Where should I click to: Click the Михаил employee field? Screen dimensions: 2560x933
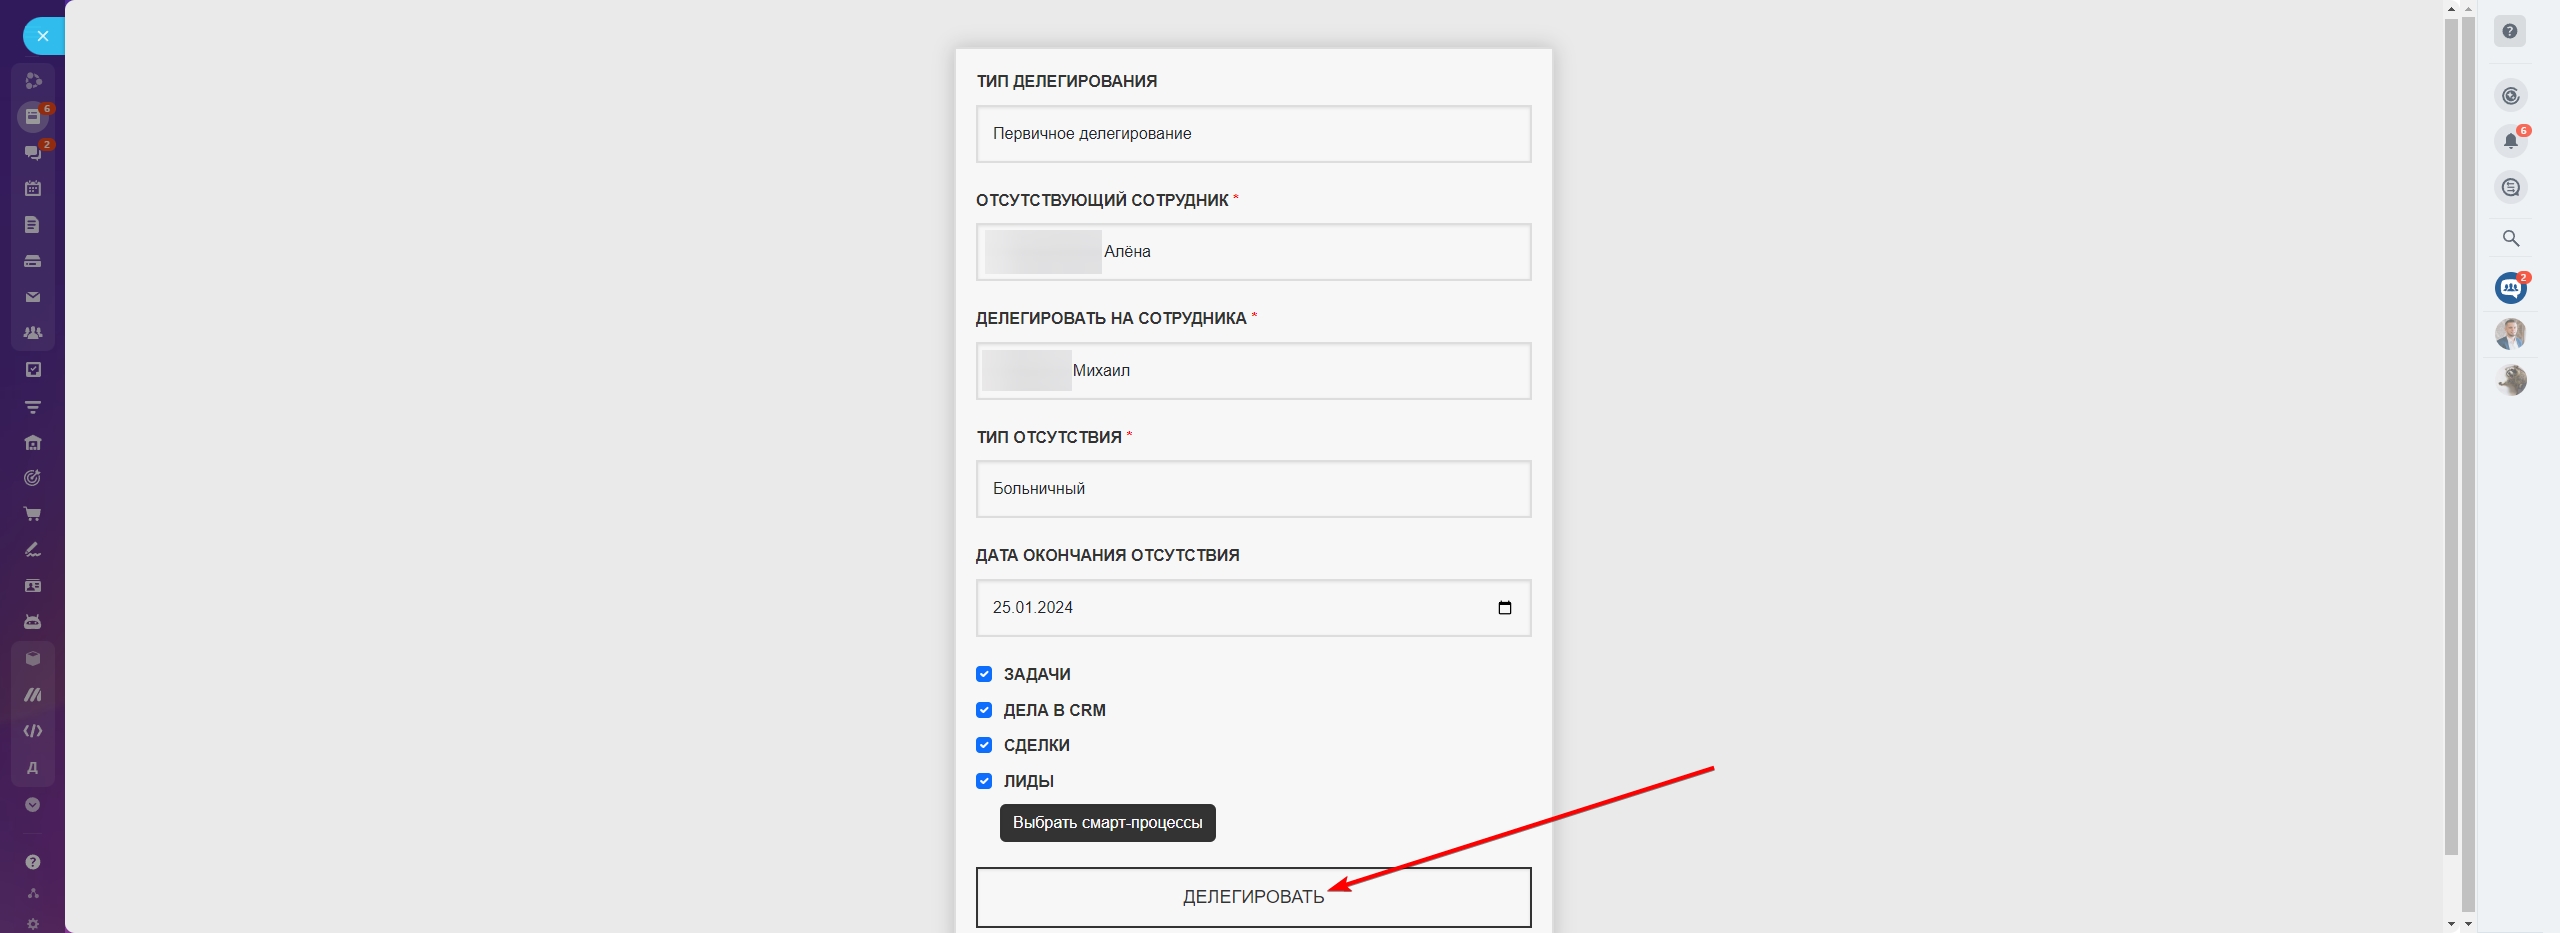point(1253,371)
